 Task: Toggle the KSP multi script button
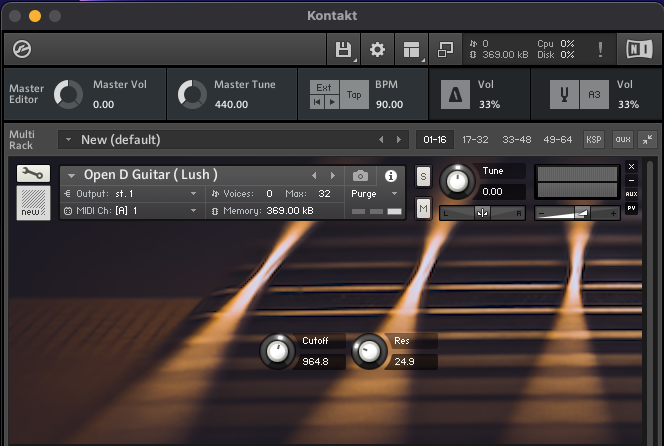pyautogui.click(x=593, y=139)
